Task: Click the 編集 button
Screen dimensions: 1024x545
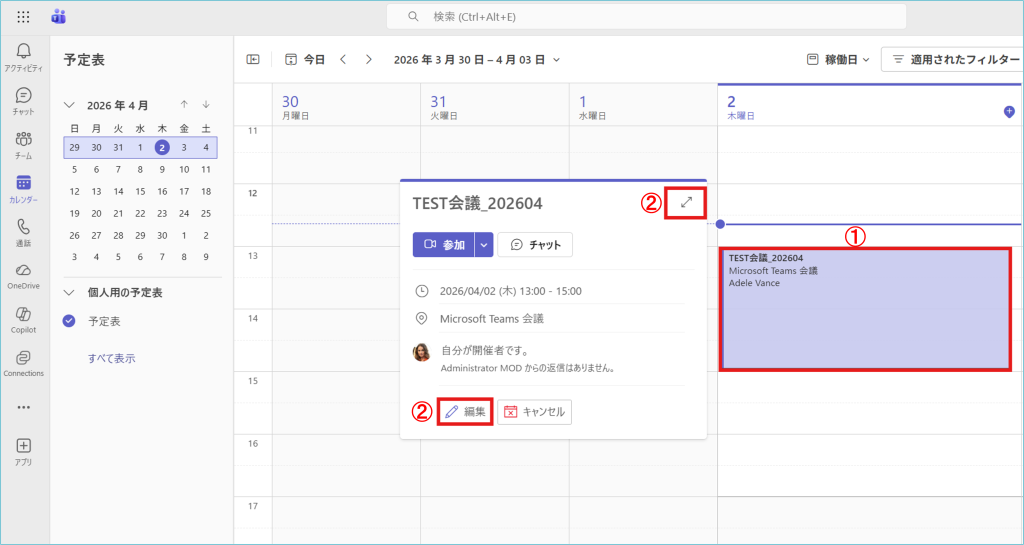Action: tap(465, 411)
